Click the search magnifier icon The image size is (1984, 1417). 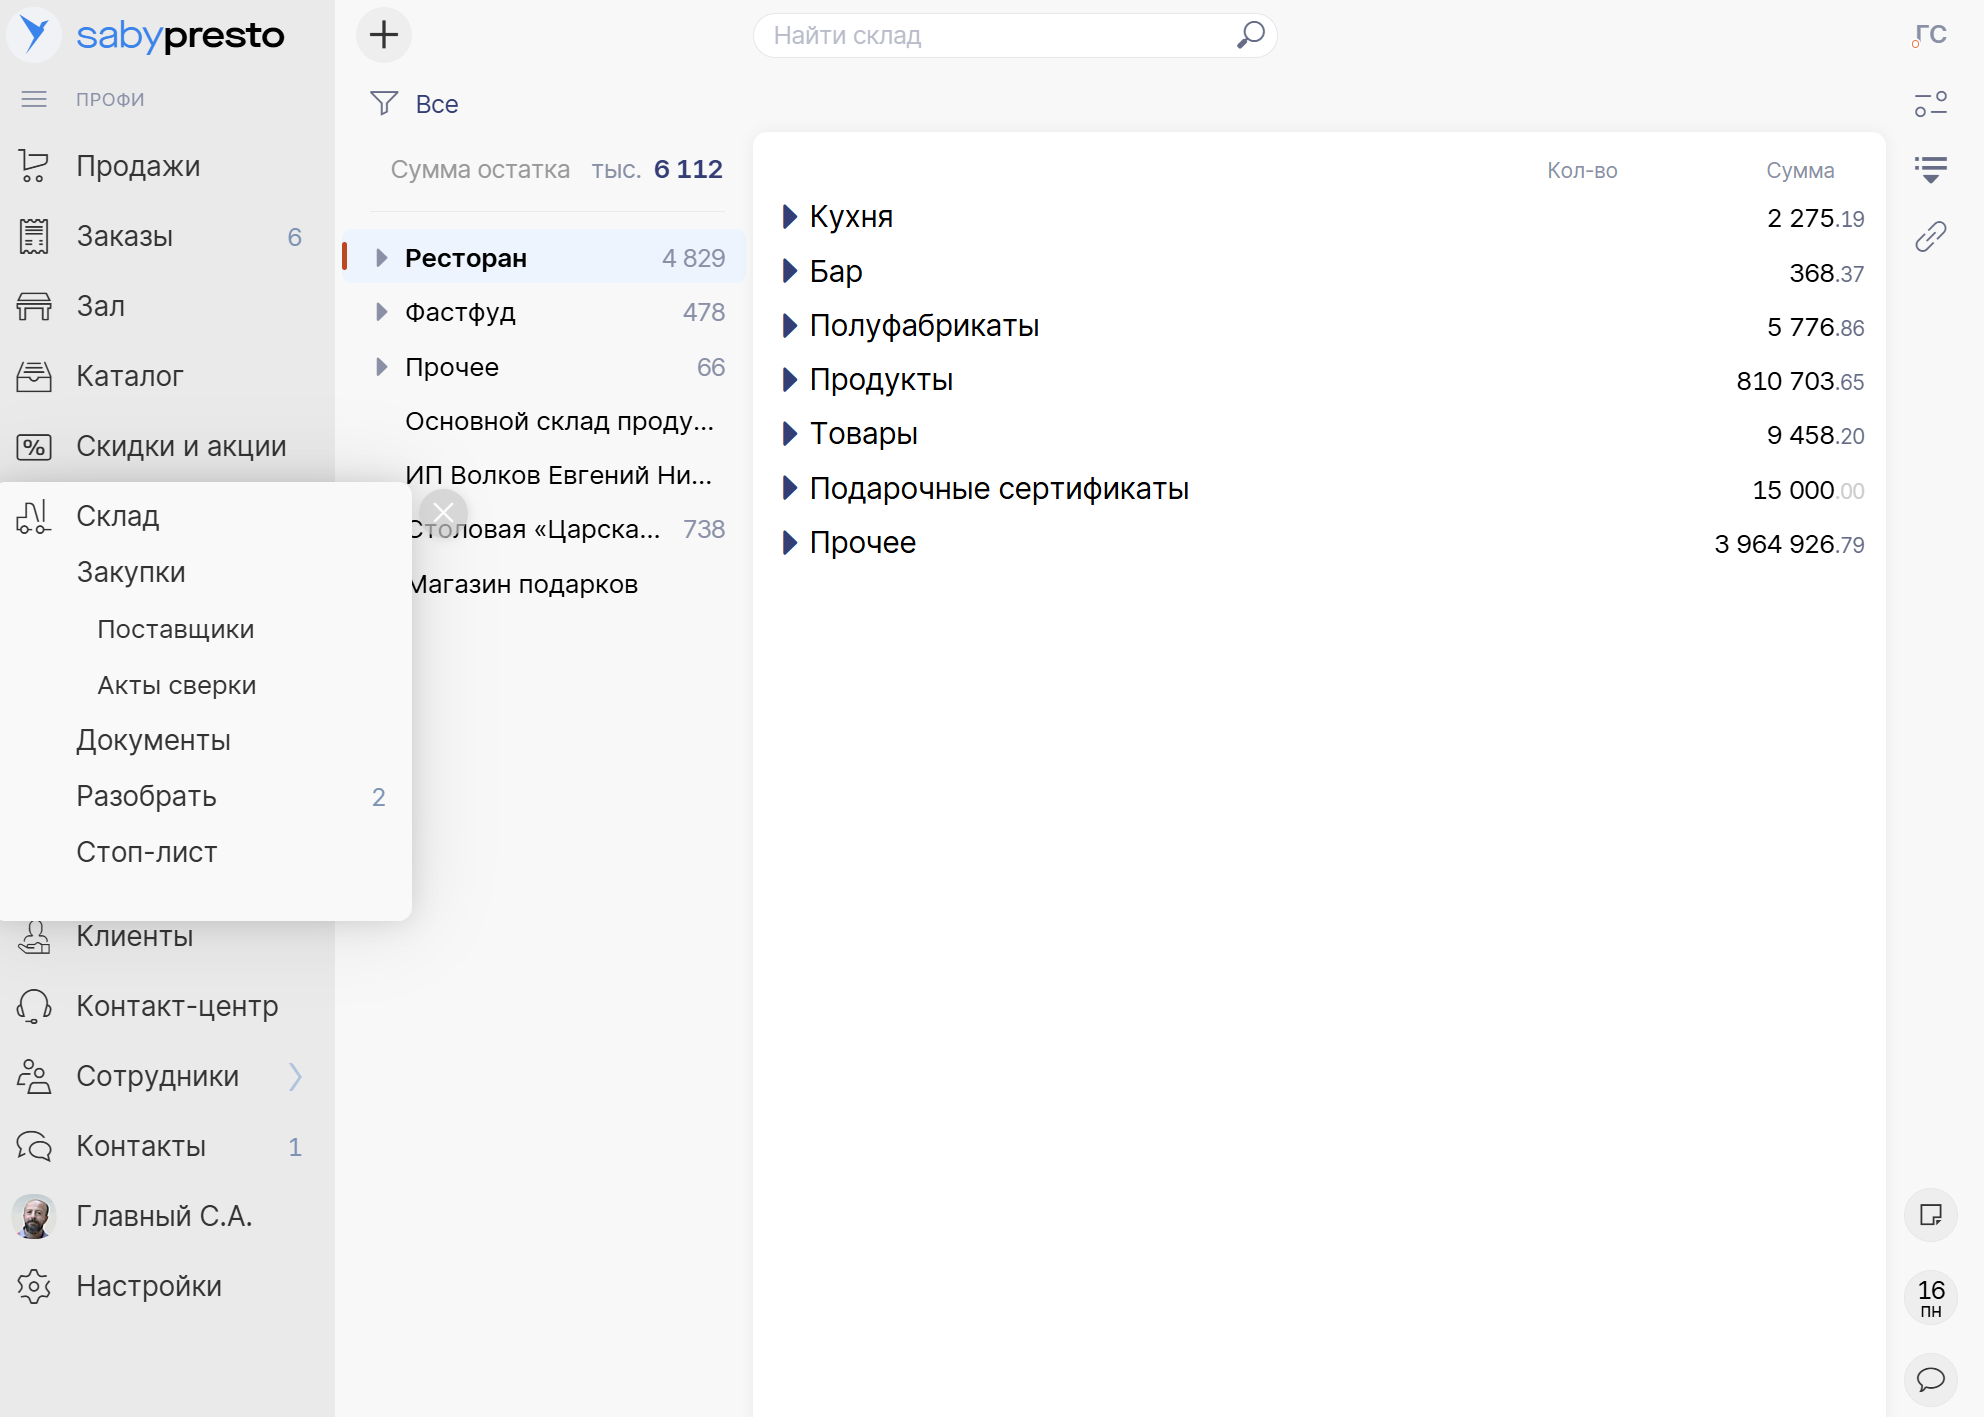coord(1250,35)
